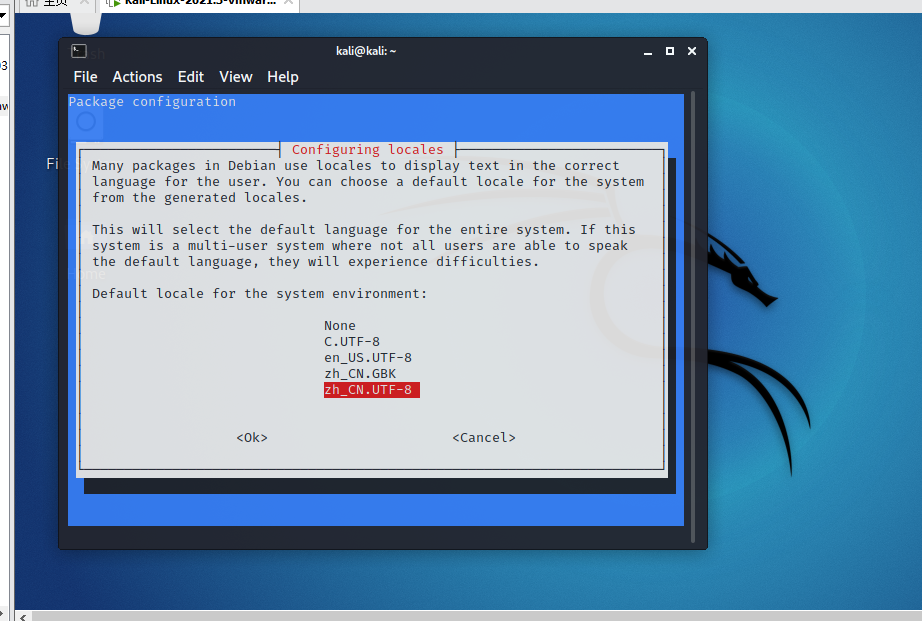
Task: Select the highlighted zh_CN.UTF-8 locale
Action: coord(372,390)
